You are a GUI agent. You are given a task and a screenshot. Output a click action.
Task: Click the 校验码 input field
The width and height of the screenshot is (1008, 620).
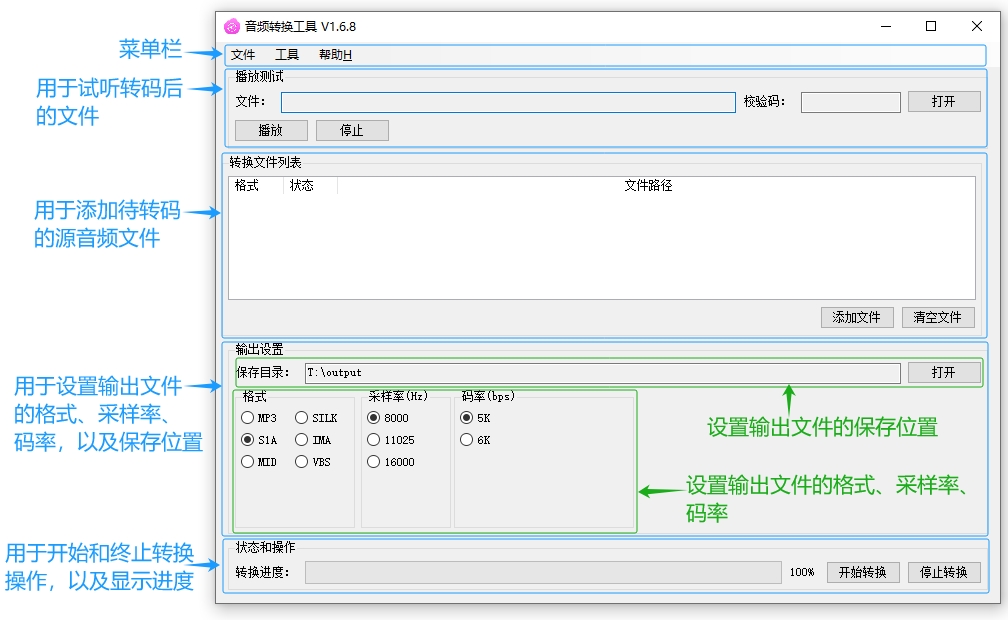[850, 102]
